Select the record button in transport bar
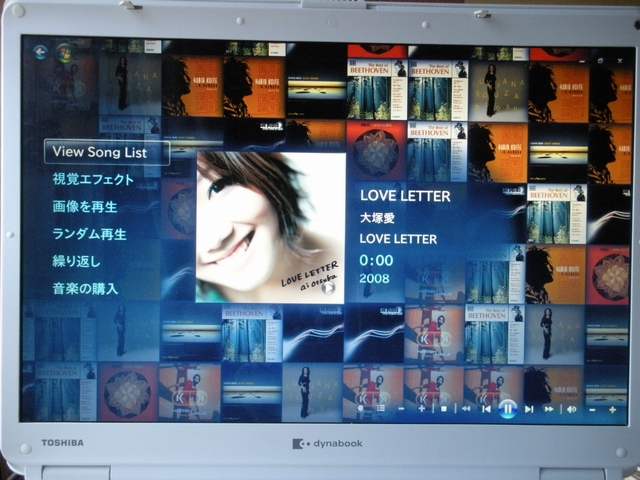 pyautogui.click(x=360, y=409)
